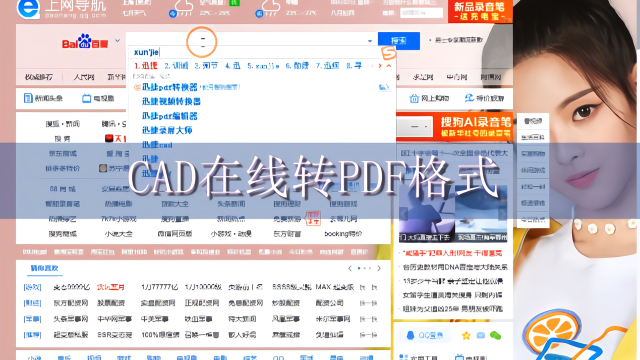This screenshot has height=360, width=640.
Task: Open the 东方配资网 link
Action: (71, 303)
